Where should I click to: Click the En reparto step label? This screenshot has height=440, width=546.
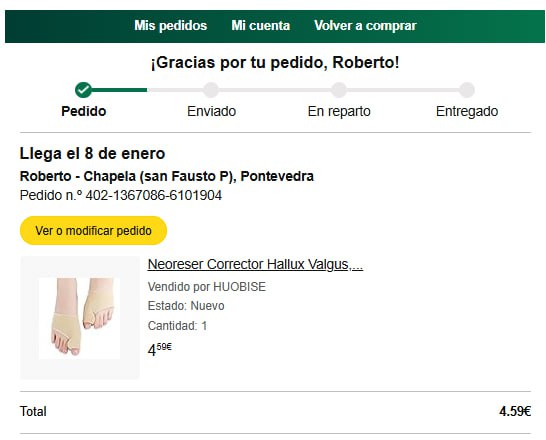(339, 111)
